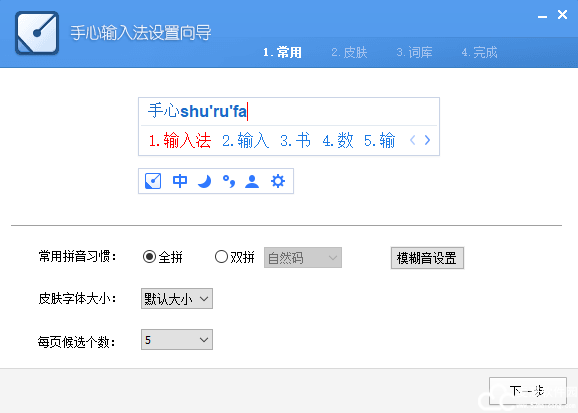Toggle the half-width moon icon
The height and width of the screenshot is (413, 578).
tap(205, 181)
